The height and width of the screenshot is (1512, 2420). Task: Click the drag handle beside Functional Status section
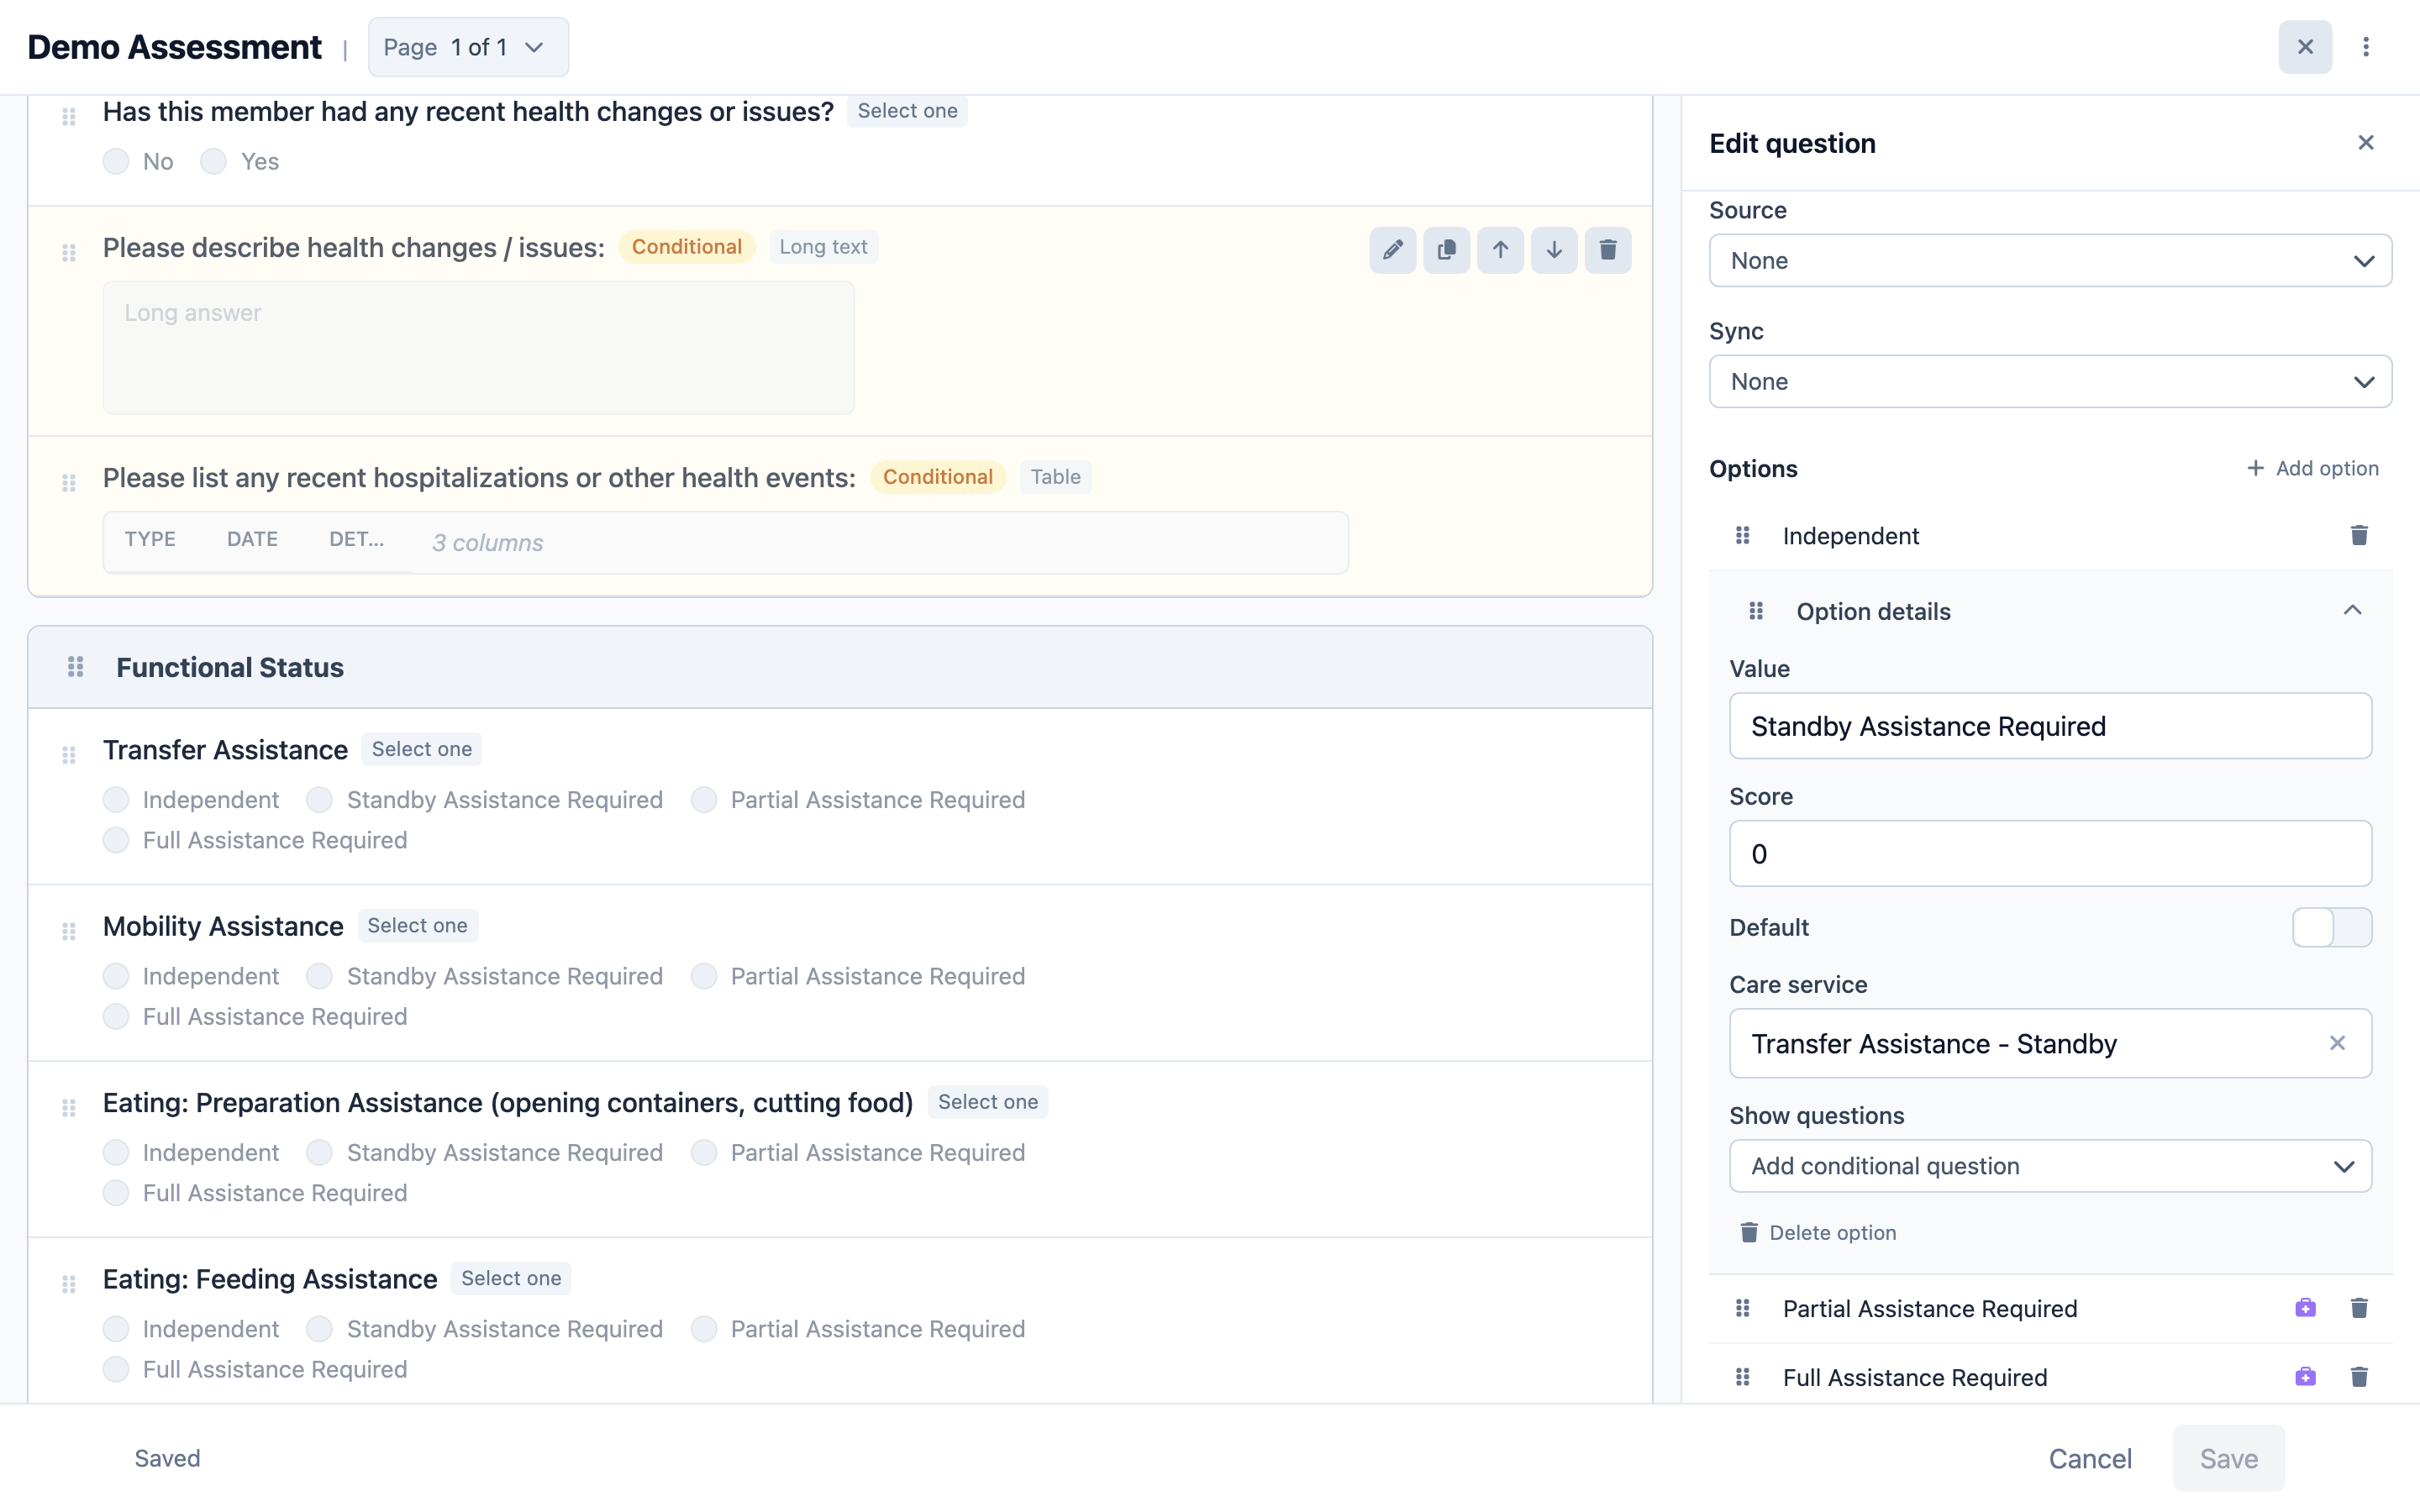[x=75, y=667]
